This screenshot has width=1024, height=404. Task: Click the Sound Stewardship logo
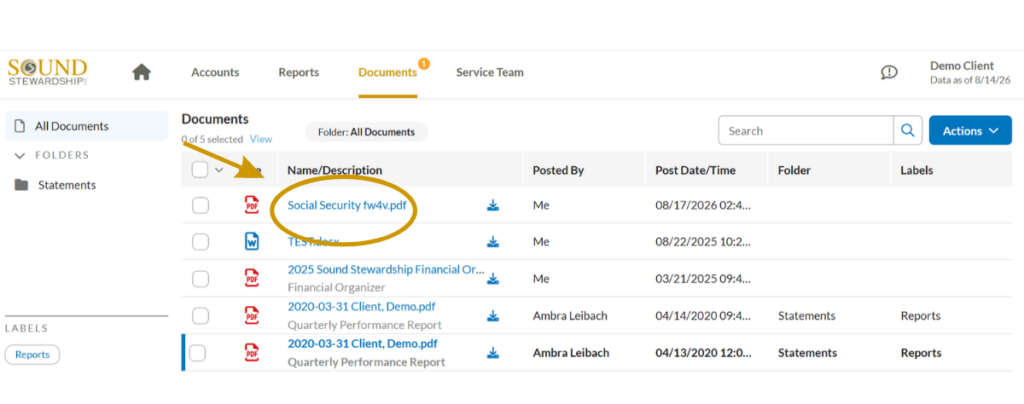point(47,72)
